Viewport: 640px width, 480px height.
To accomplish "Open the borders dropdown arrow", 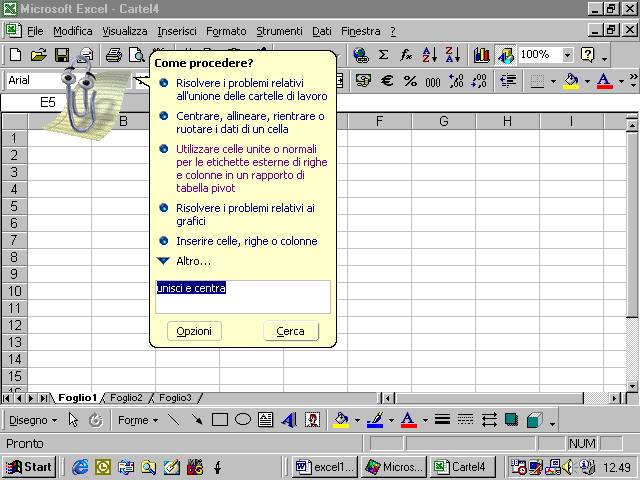I will pyautogui.click(x=553, y=81).
